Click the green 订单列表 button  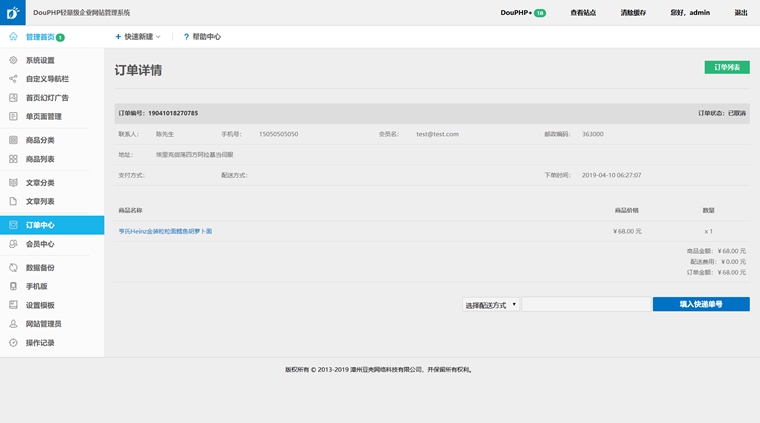(726, 67)
